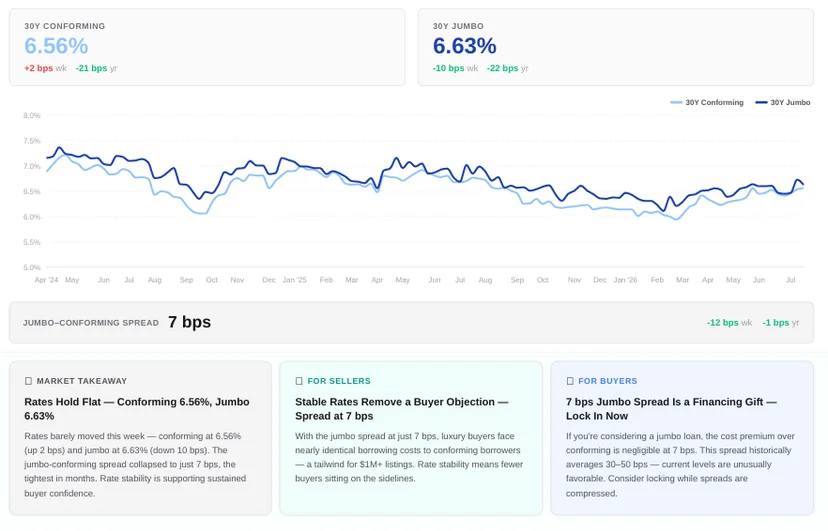Select the 30Y Jumbo 6.63% rate card
828x531 pixels.
pos(616,47)
